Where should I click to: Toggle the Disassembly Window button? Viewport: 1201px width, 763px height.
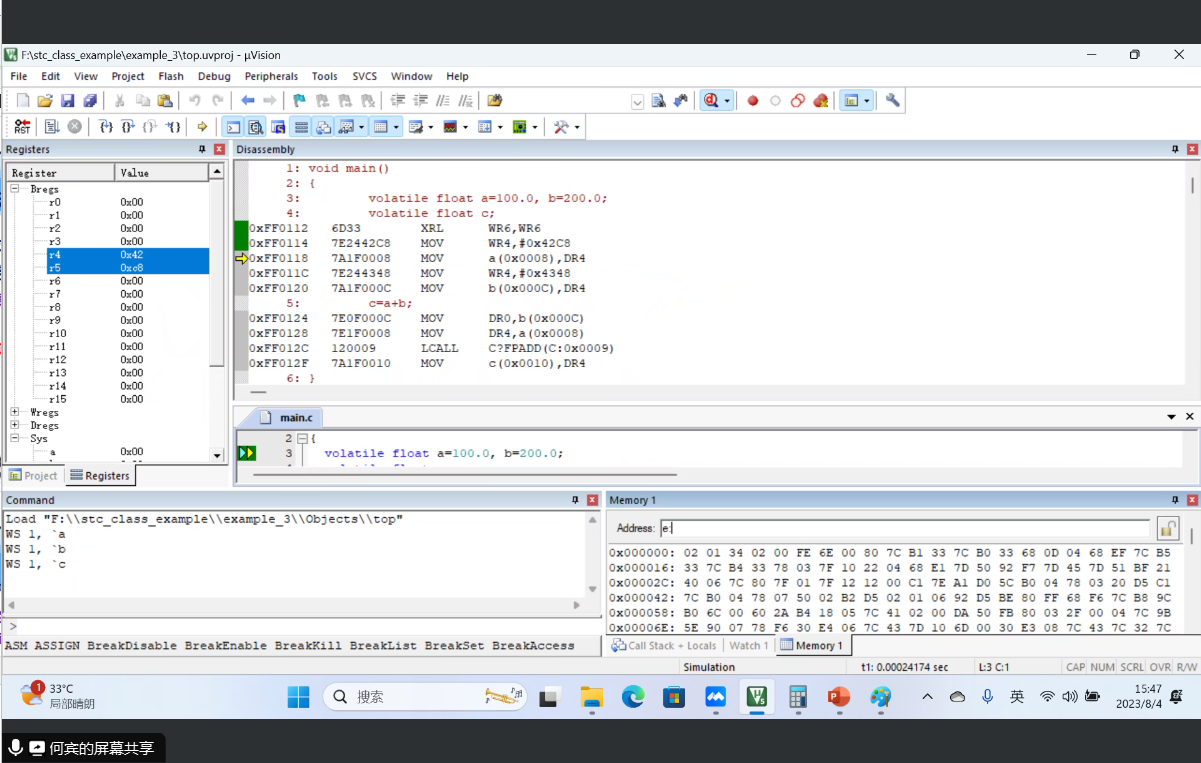(x=255, y=127)
